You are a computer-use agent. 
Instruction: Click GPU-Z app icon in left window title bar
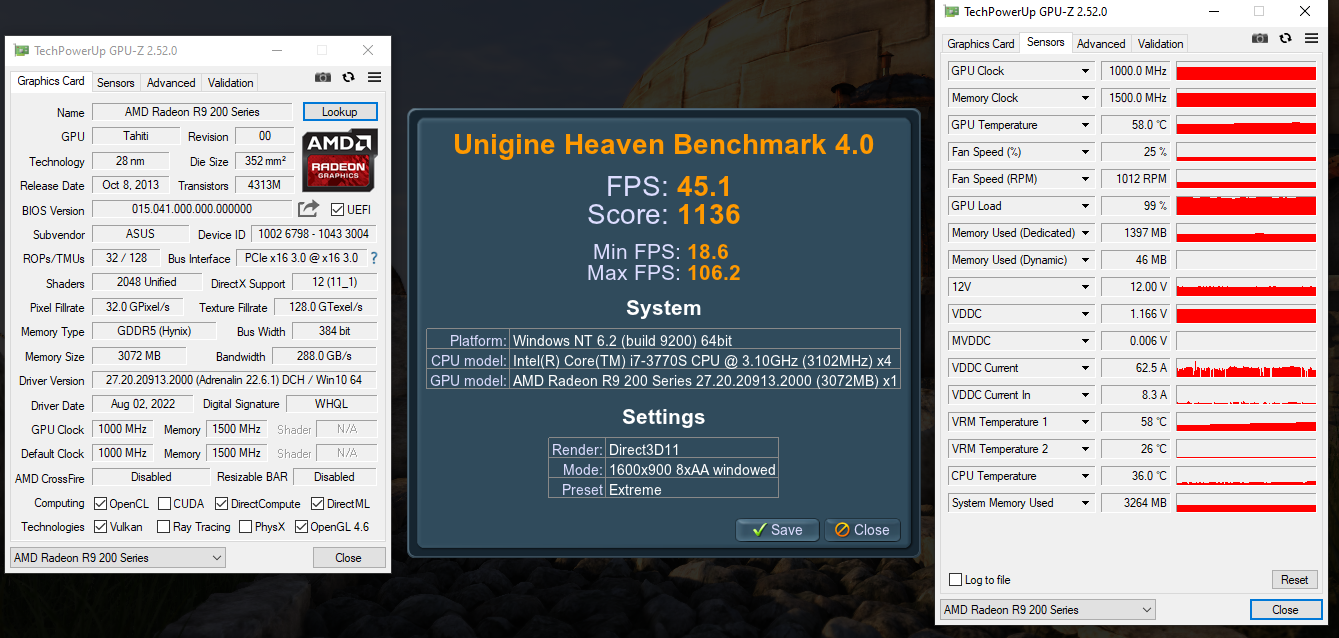pyautogui.click(x=22, y=51)
